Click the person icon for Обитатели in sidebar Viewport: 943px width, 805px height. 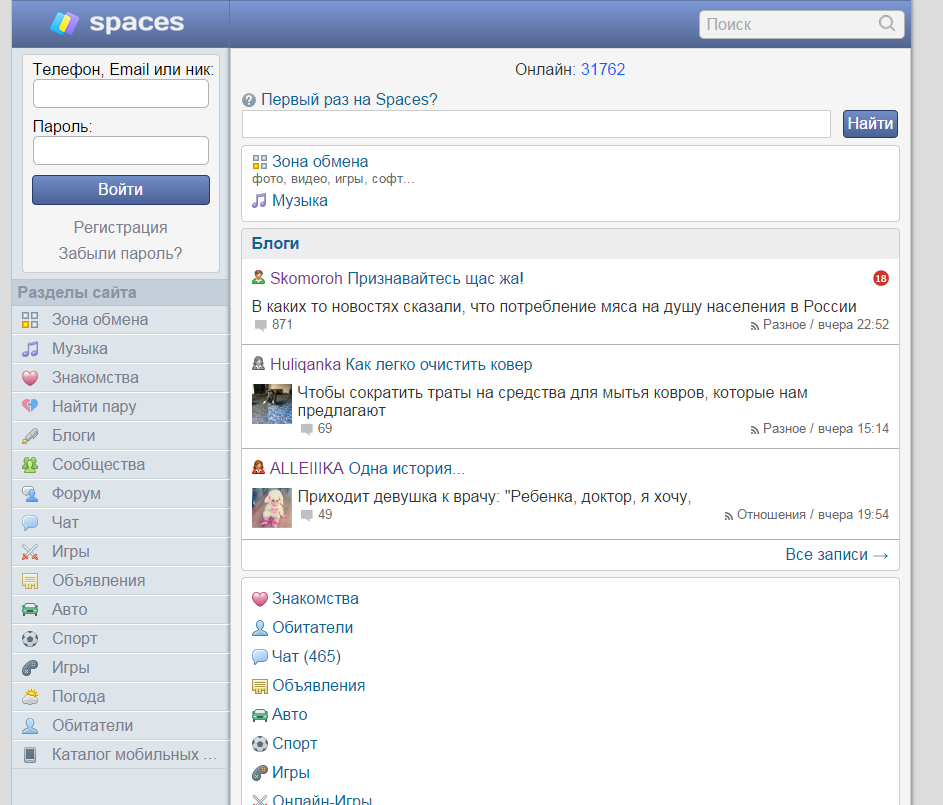pos(30,726)
